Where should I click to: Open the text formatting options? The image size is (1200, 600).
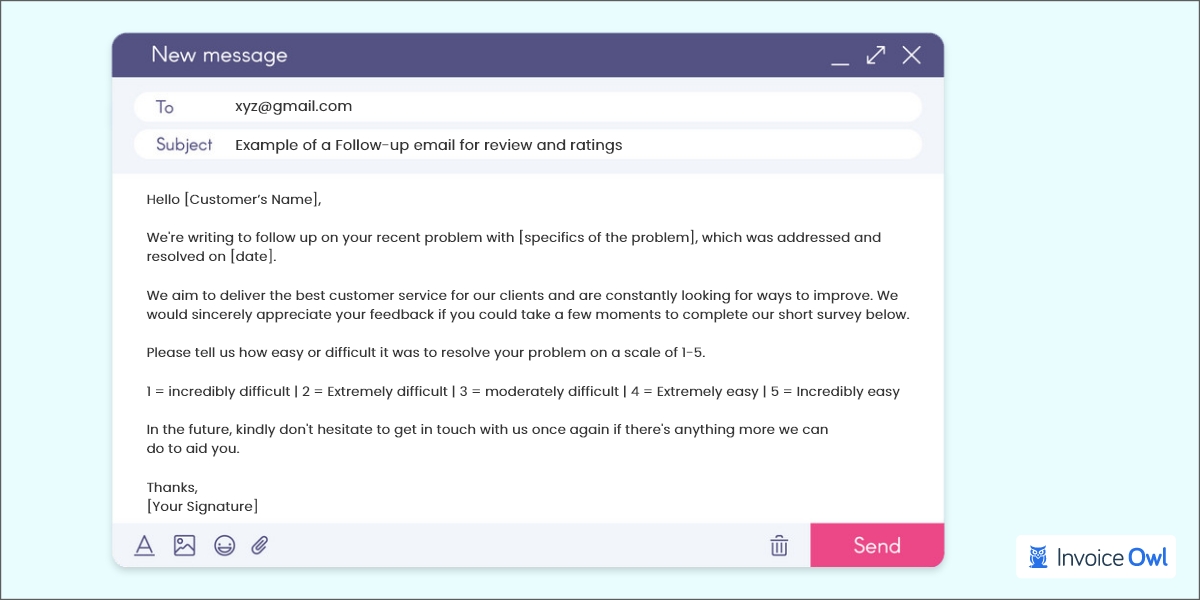pyautogui.click(x=145, y=545)
